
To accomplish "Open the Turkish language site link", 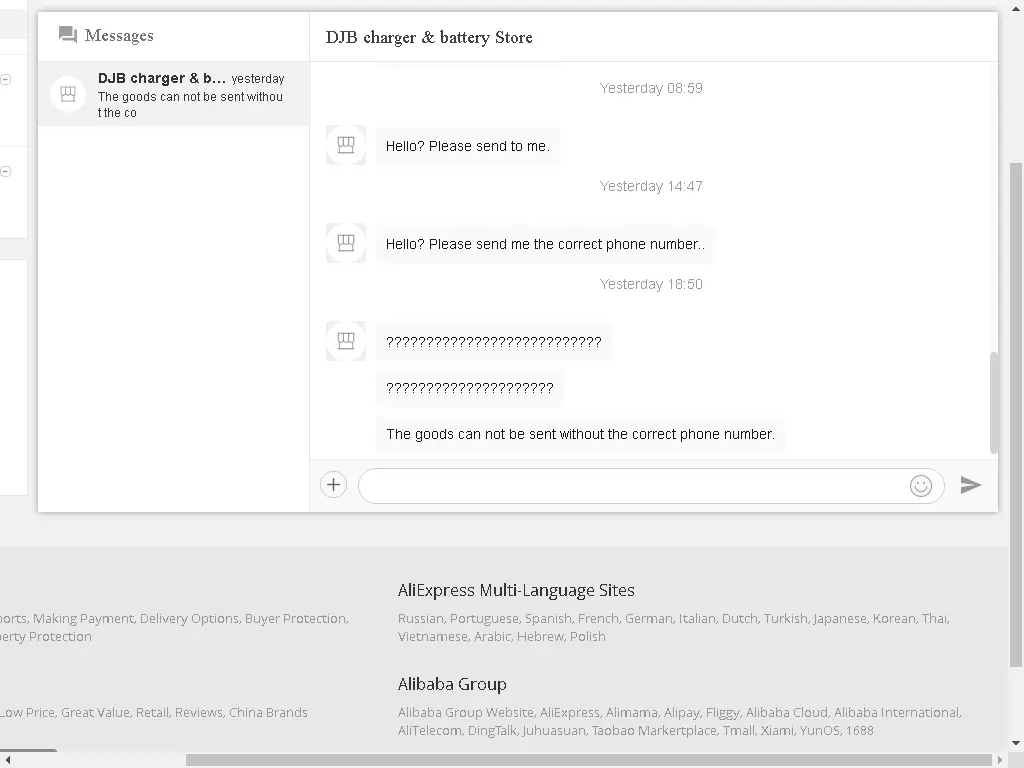I will [786, 618].
